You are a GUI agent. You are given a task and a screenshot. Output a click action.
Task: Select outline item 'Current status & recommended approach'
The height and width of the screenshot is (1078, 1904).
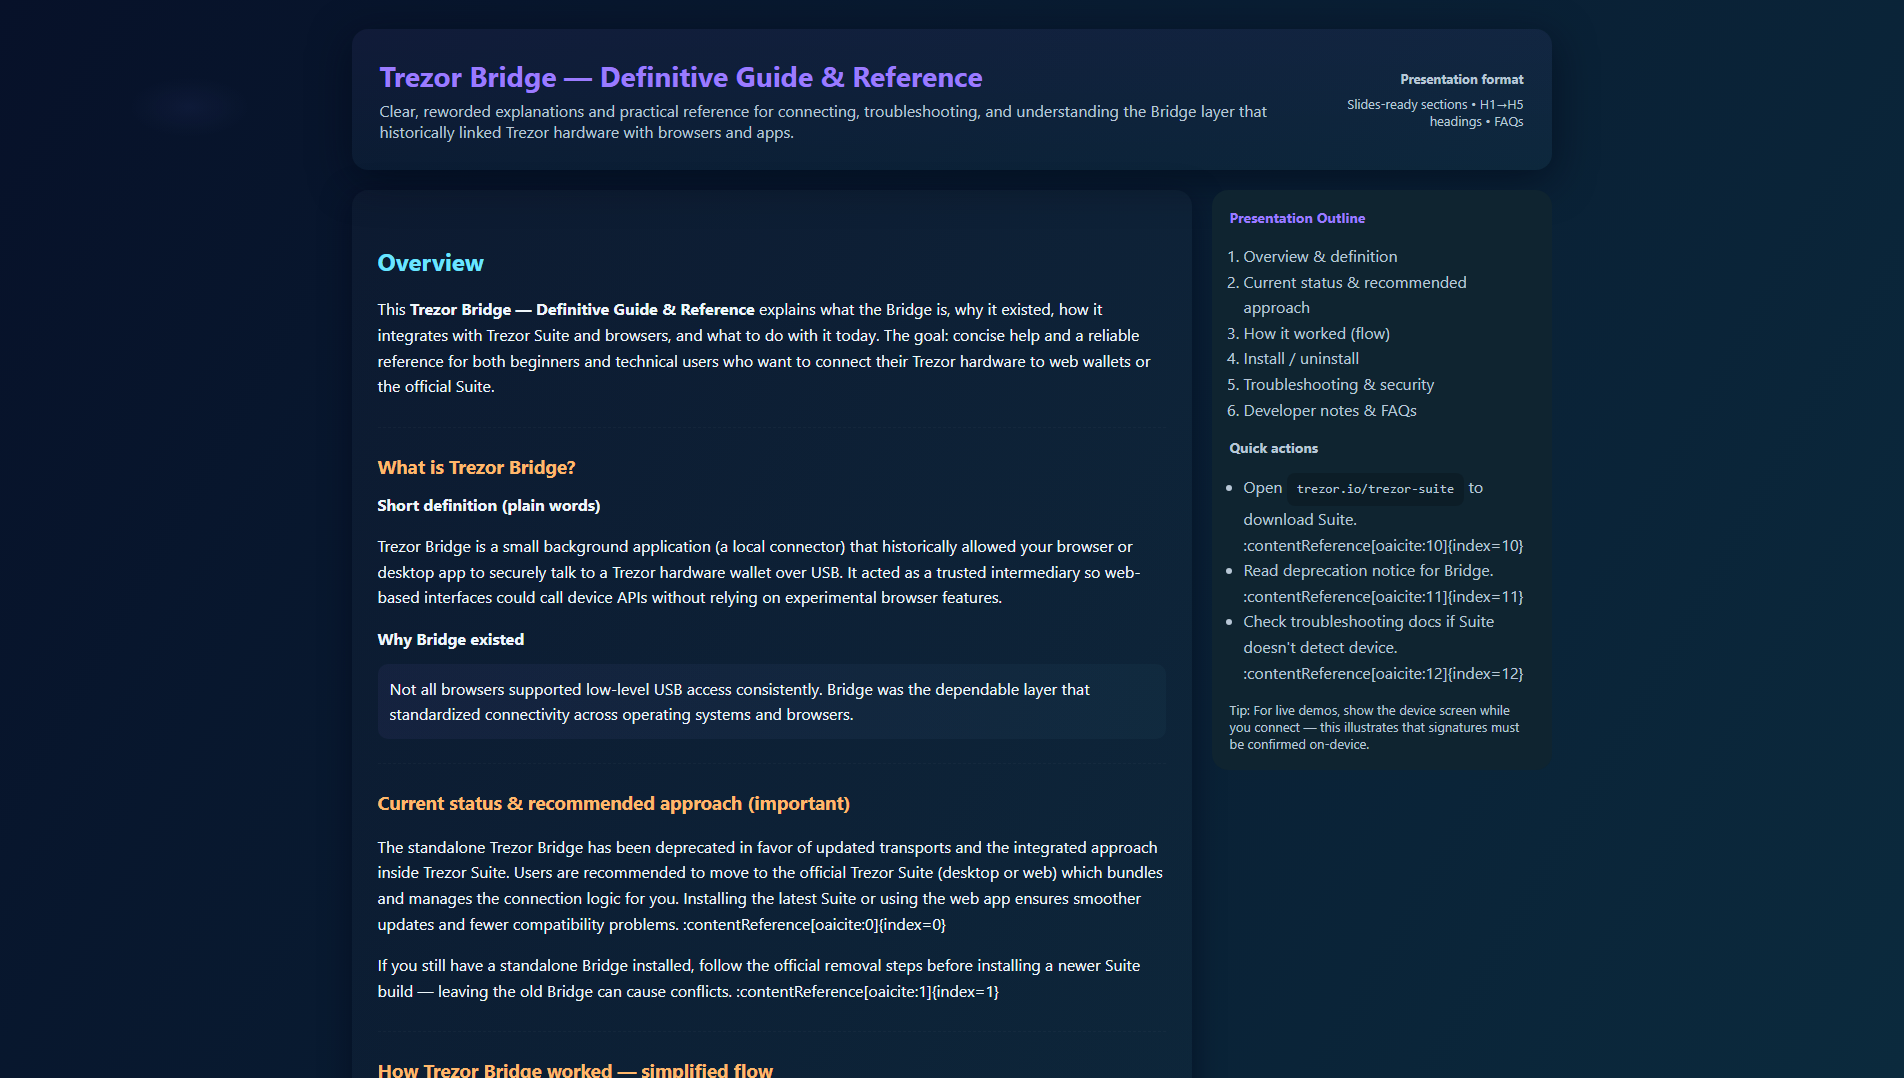[x=1355, y=295]
